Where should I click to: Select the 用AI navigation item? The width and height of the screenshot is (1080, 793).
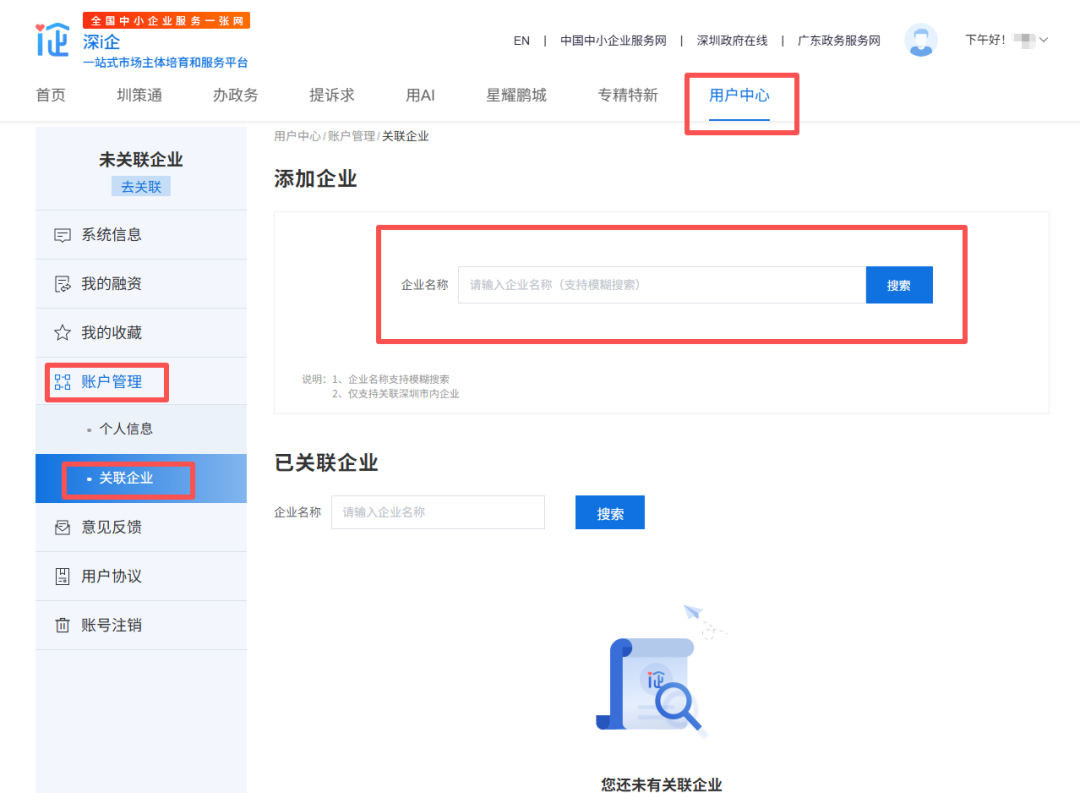point(420,95)
